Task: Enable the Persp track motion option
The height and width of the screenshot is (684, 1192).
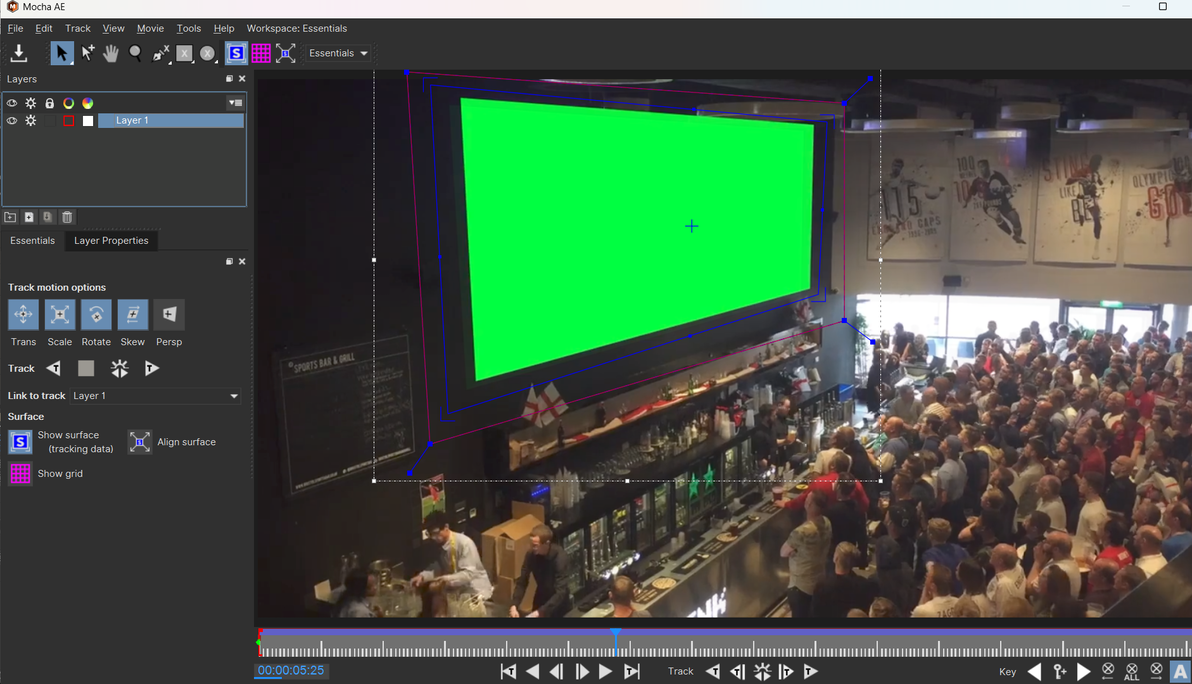Action: point(169,315)
